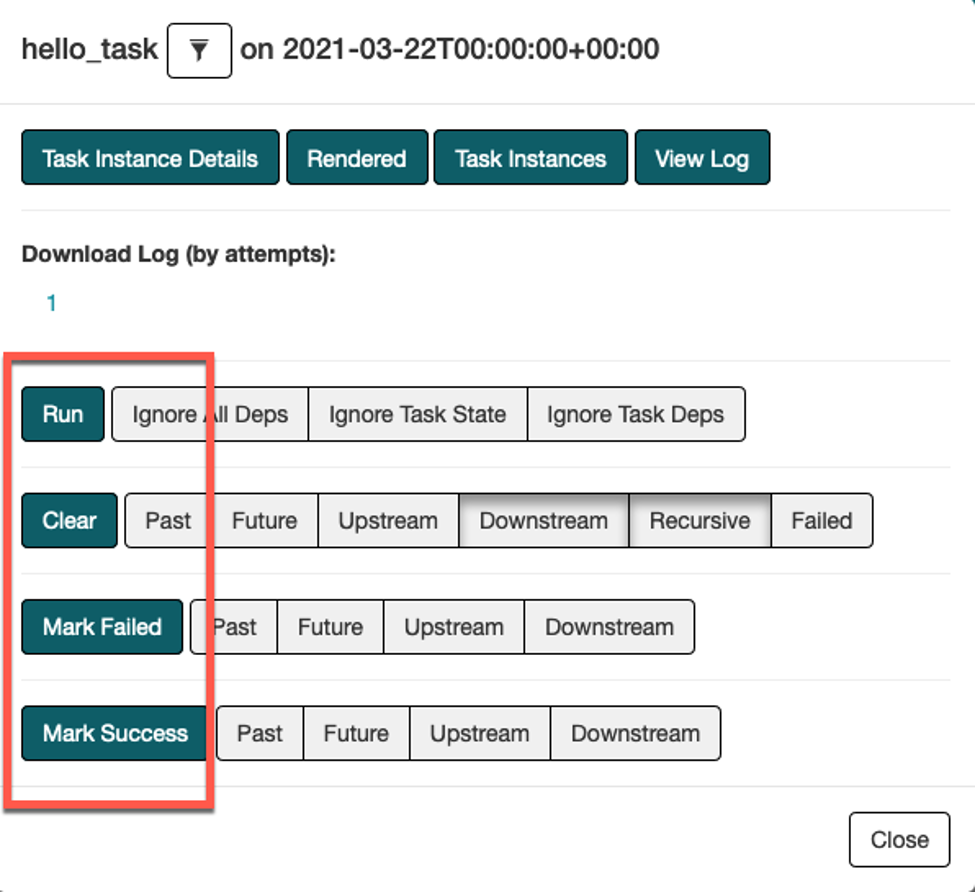The image size is (977, 893).
Task: Toggle Past in the Clear row
Action: click(168, 521)
